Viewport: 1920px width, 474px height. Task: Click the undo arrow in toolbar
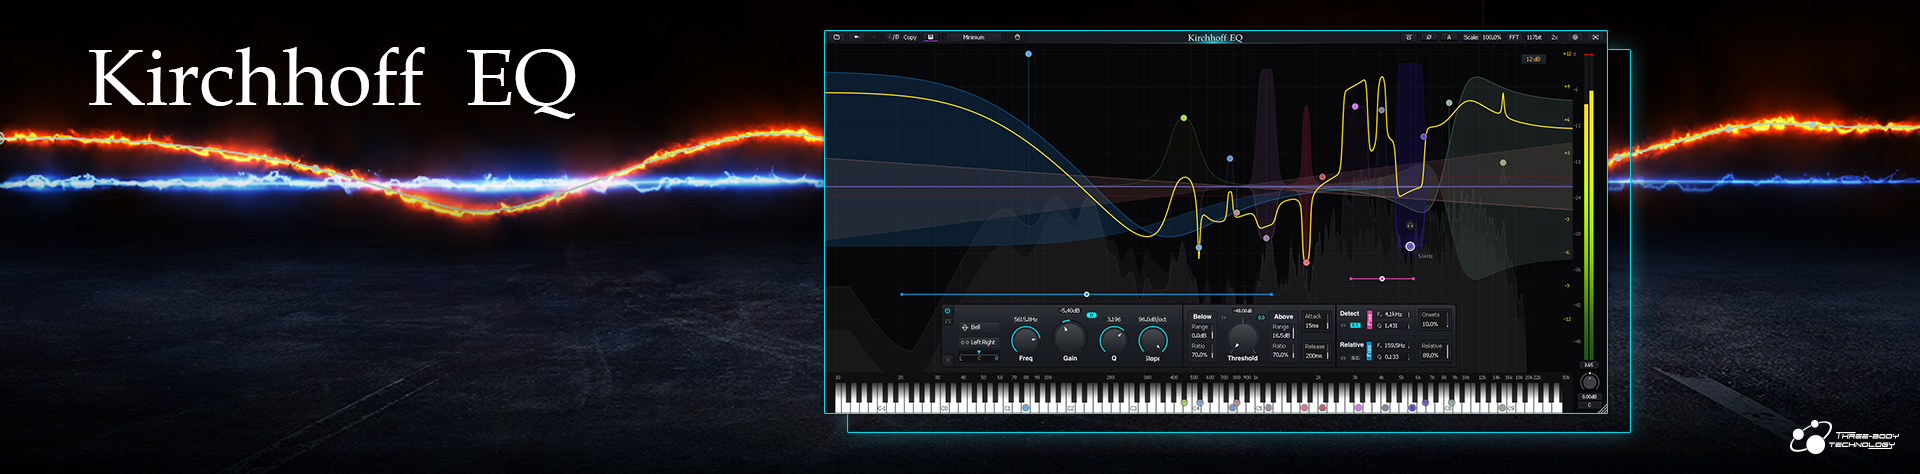857,37
